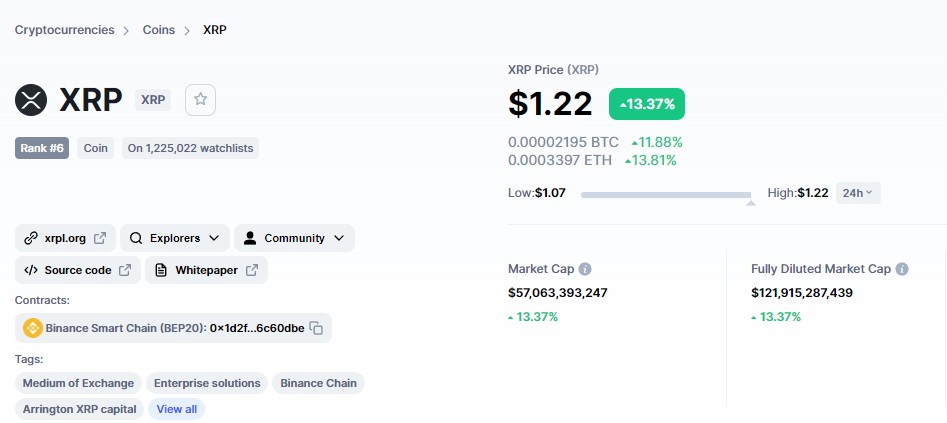Click the Rank #6 badge
947x423 pixels.
[x=42, y=148]
